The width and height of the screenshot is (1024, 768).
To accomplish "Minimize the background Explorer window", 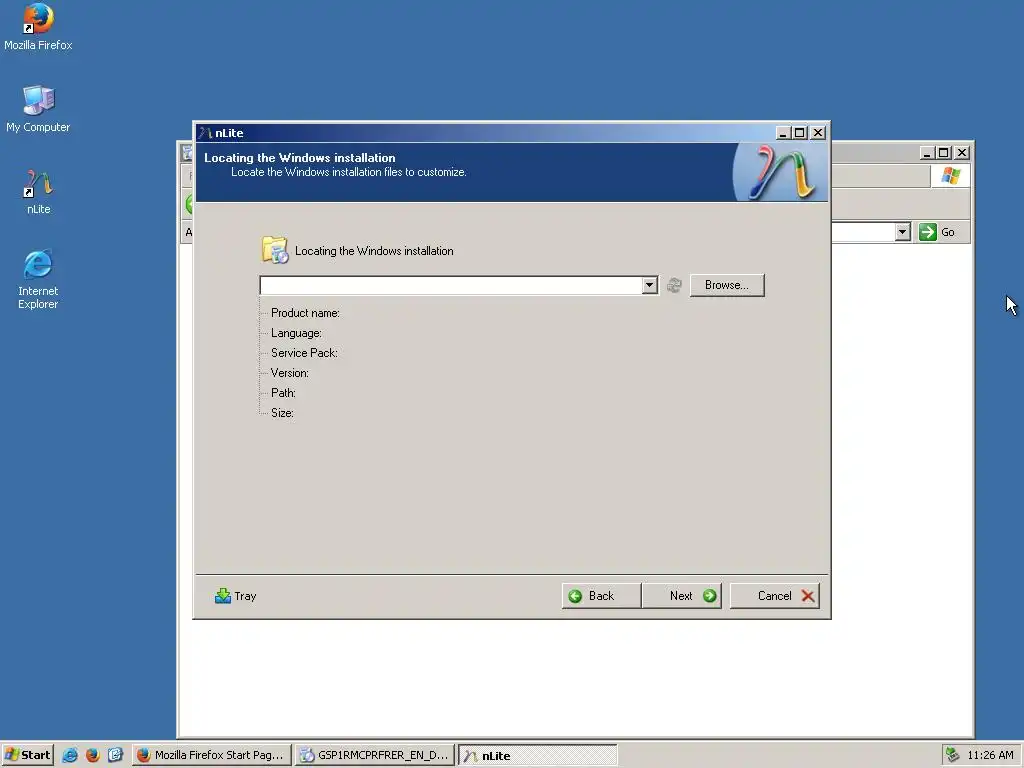I will [927, 153].
